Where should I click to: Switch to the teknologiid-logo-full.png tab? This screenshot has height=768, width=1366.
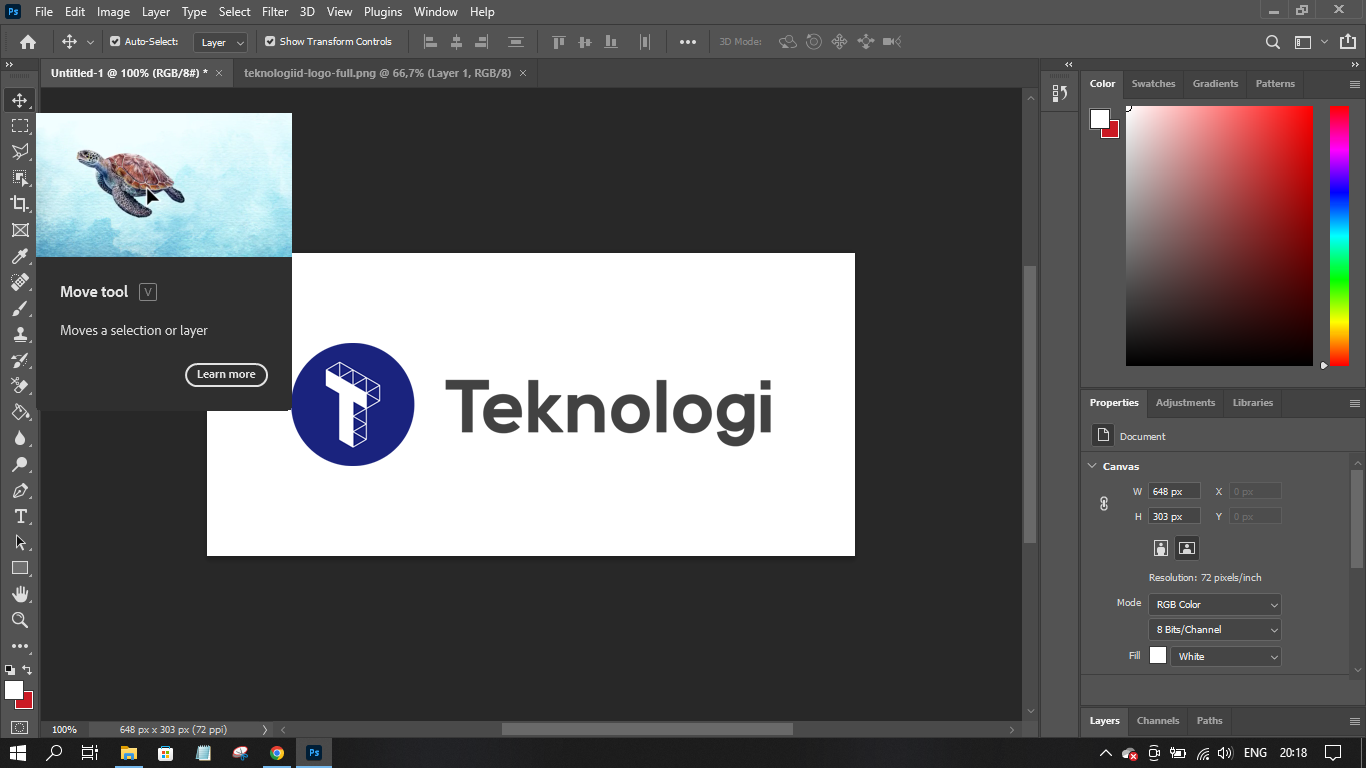click(x=377, y=73)
